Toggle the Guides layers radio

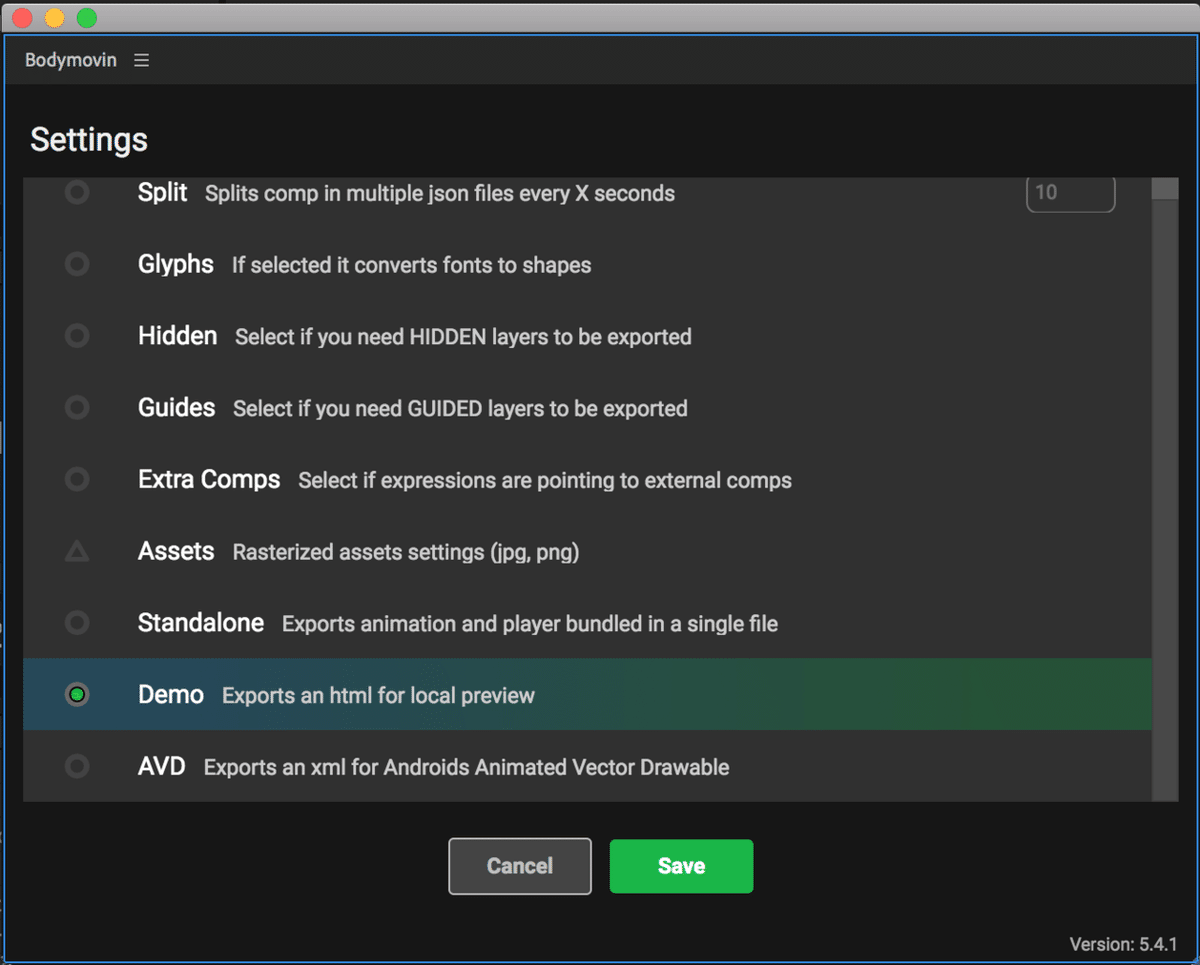pyautogui.click(x=77, y=408)
